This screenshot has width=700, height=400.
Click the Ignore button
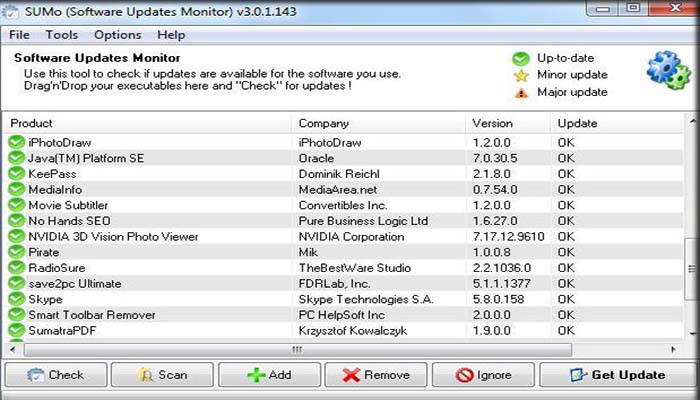coord(483,375)
